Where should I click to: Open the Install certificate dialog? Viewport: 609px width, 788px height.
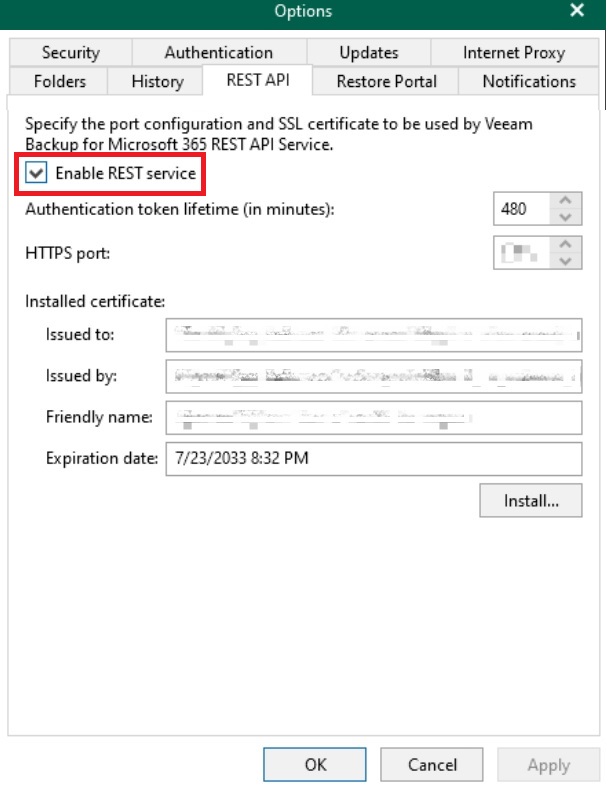pyautogui.click(x=531, y=501)
